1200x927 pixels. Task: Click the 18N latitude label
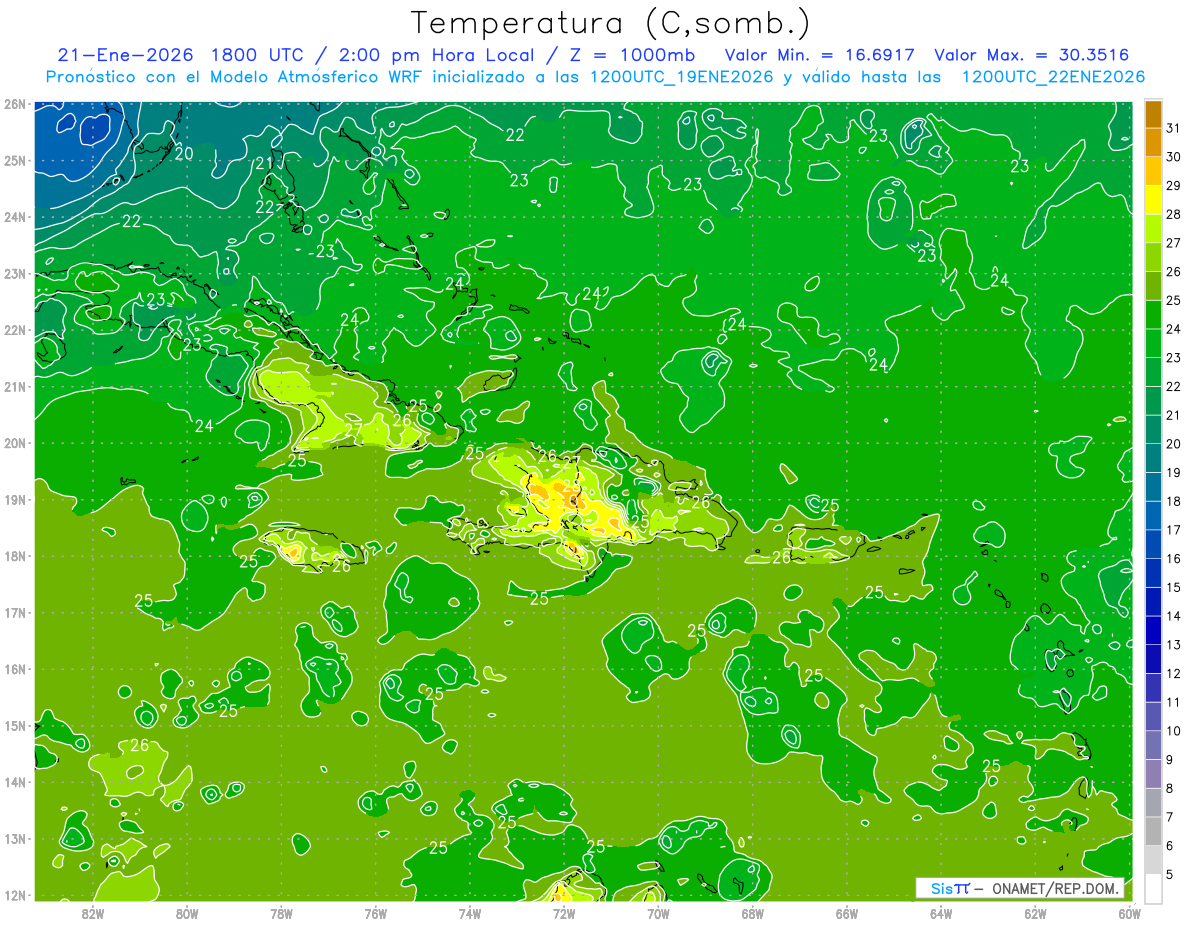point(14,556)
